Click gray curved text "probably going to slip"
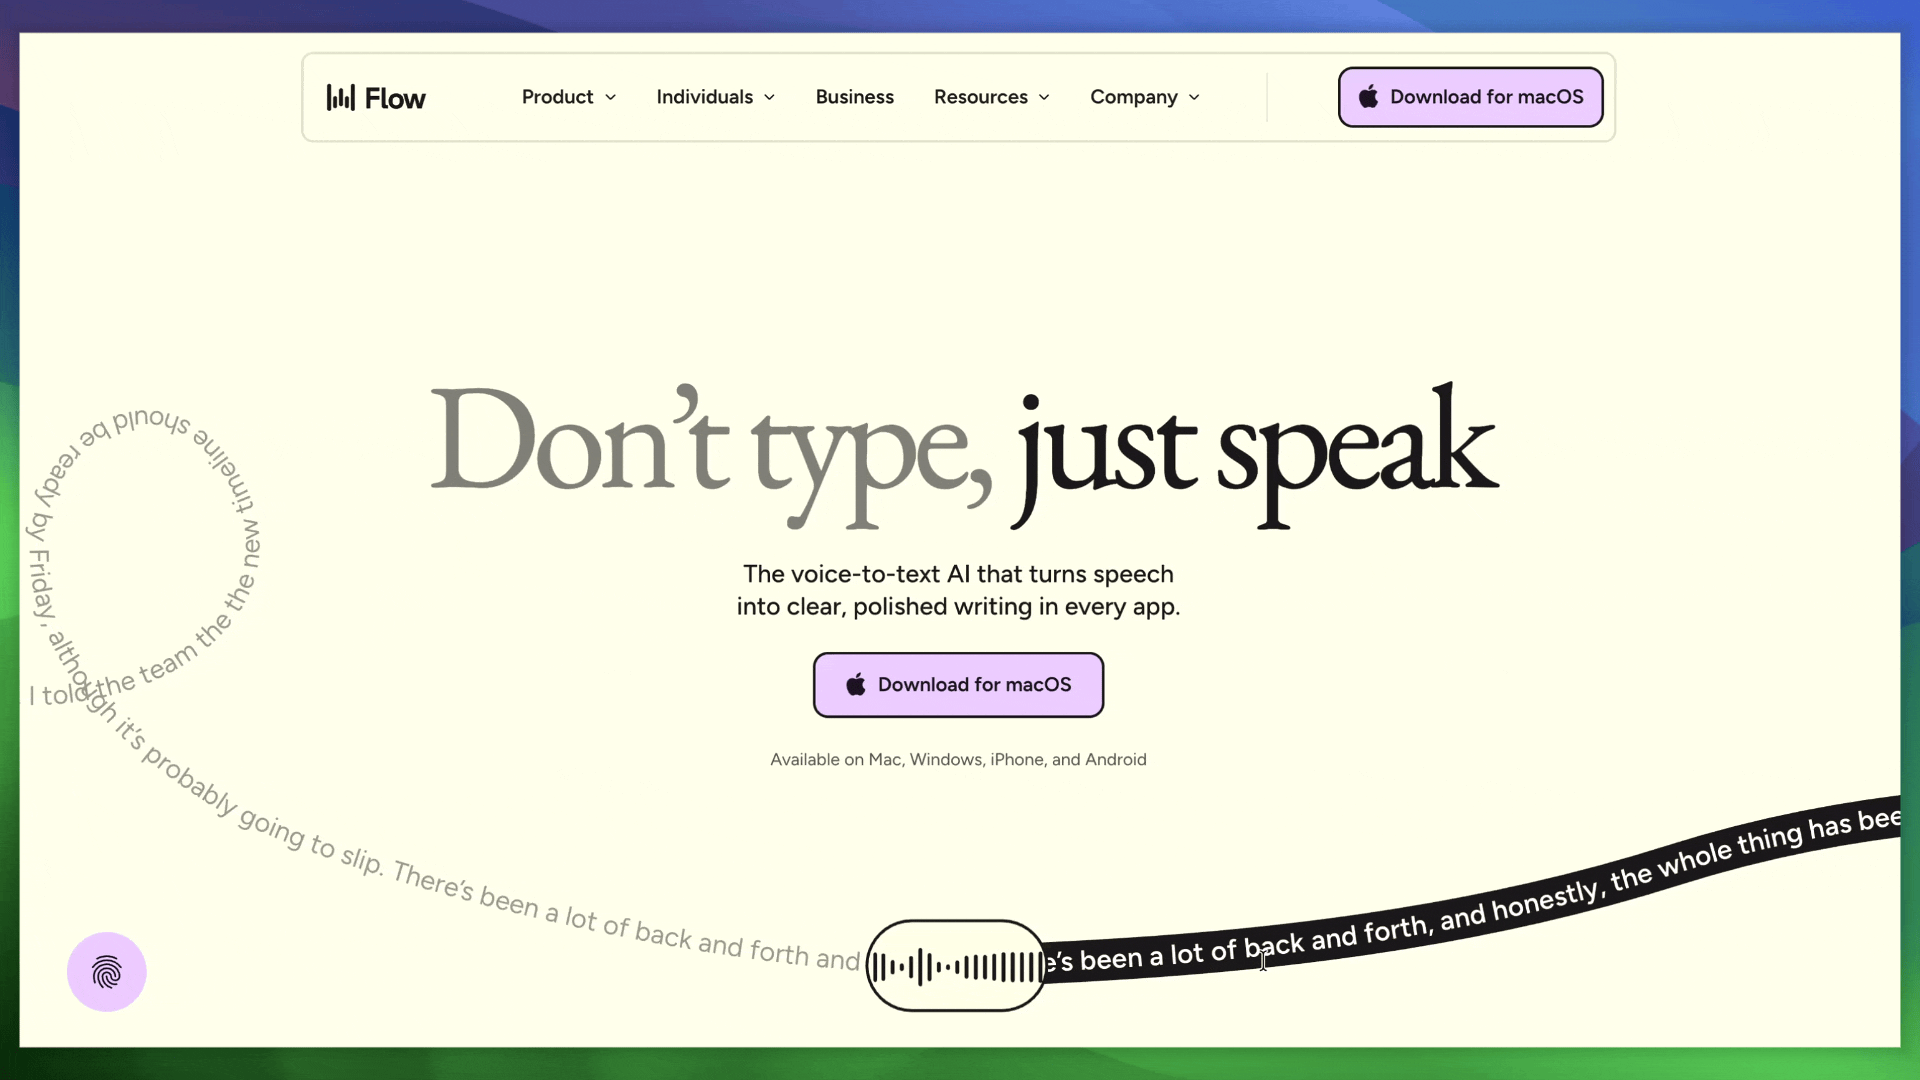This screenshot has width=1920, height=1080. [262, 810]
